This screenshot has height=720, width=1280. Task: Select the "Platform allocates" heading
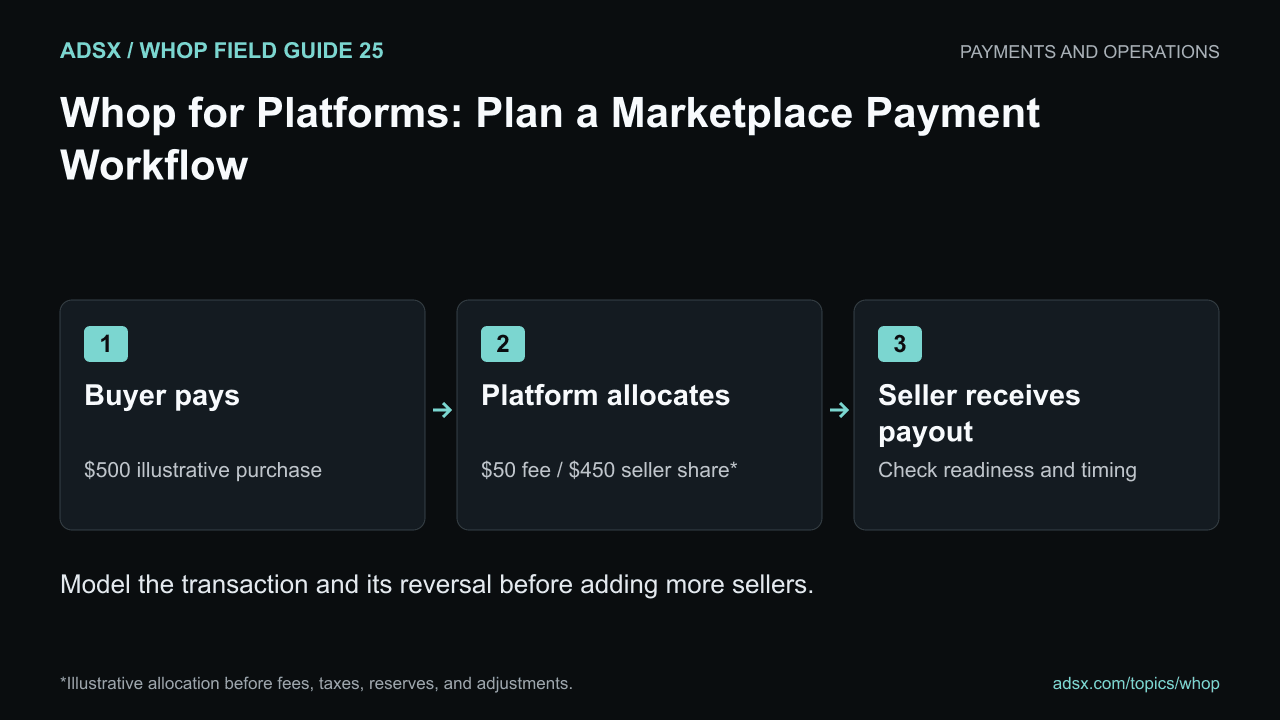pyautogui.click(x=605, y=395)
